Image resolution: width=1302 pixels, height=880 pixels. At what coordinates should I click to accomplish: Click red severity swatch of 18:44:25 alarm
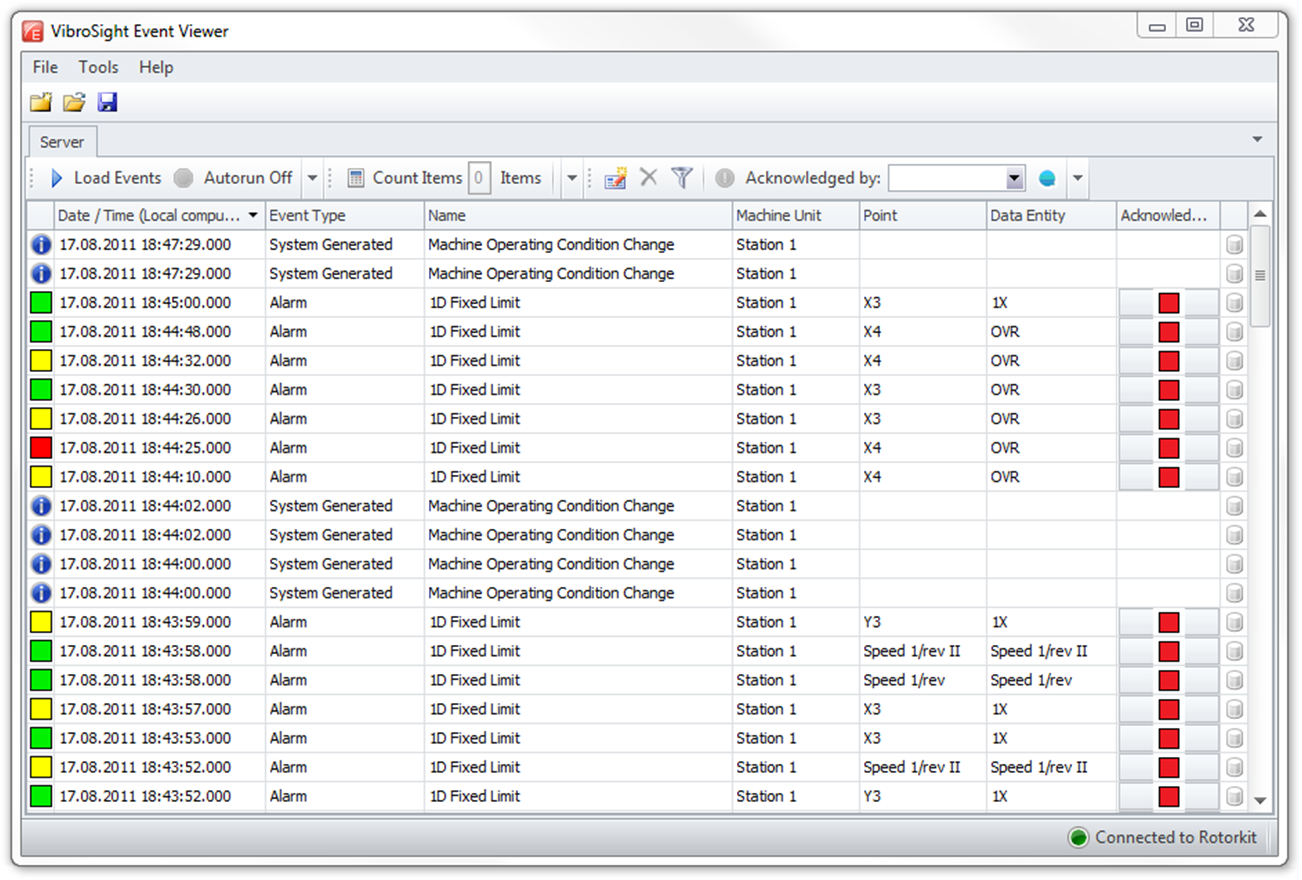[x=40, y=448]
